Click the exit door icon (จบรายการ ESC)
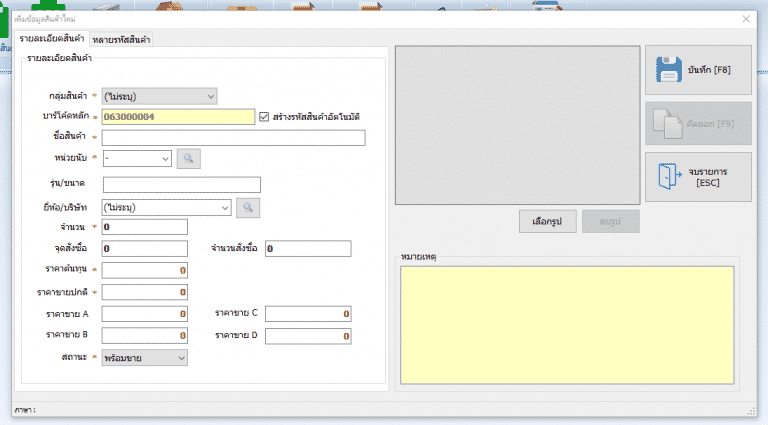The height and width of the screenshot is (425, 768). click(x=670, y=177)
